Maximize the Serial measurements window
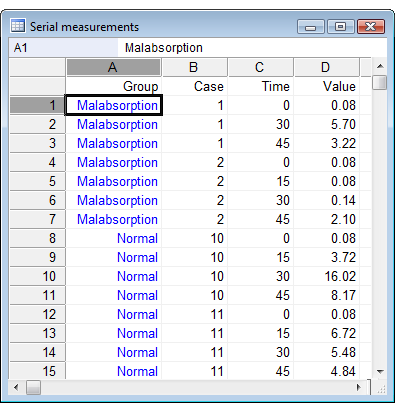The height and width of the screenshot is (403, 395). pos(340,27)
